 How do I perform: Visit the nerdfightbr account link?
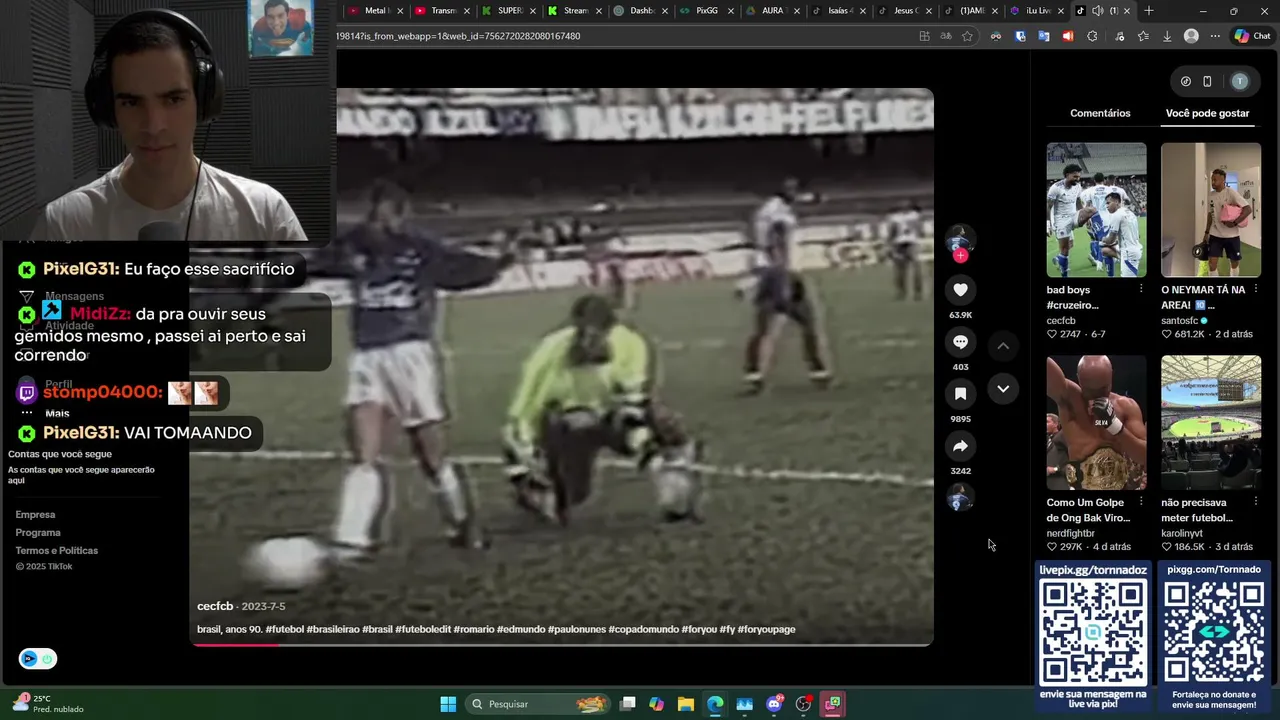click(x=1071, y=534)
